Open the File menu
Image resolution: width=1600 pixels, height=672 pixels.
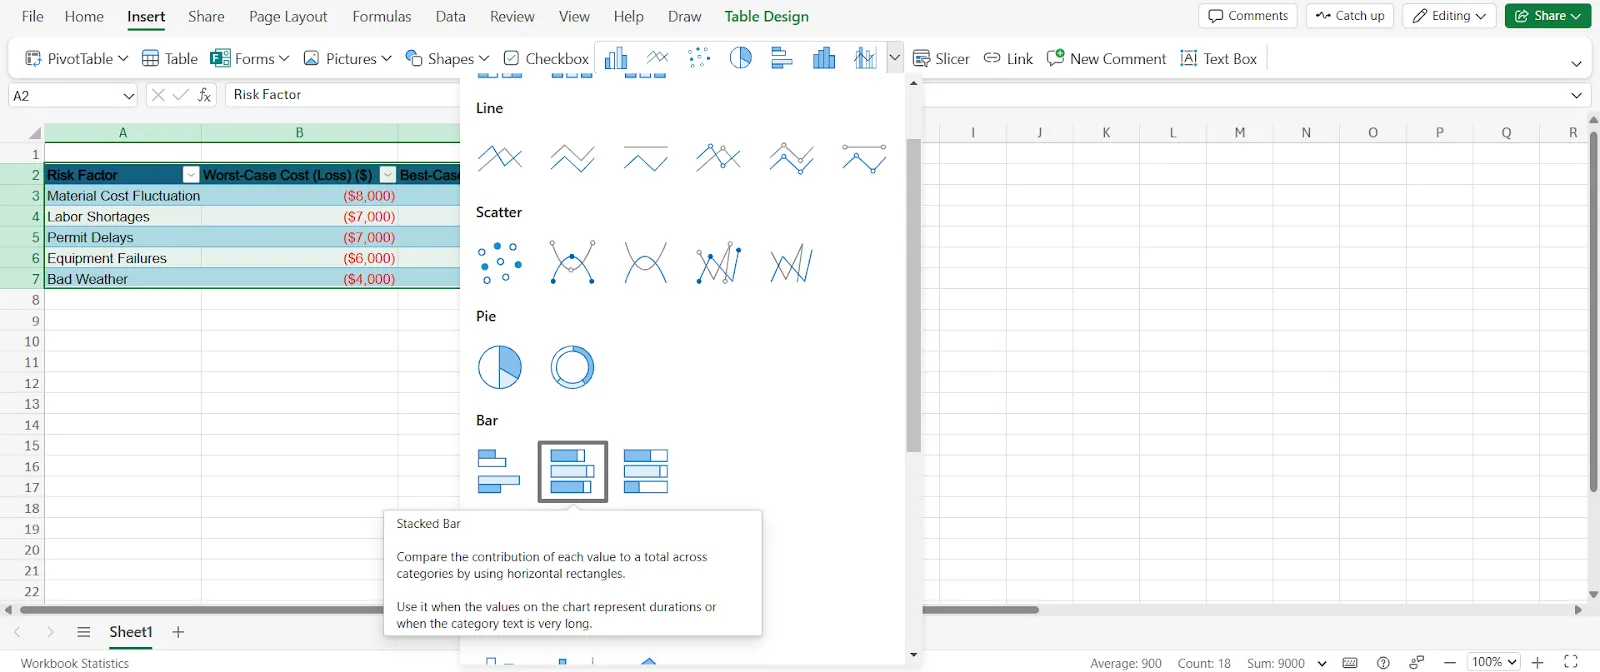[33, 16]
